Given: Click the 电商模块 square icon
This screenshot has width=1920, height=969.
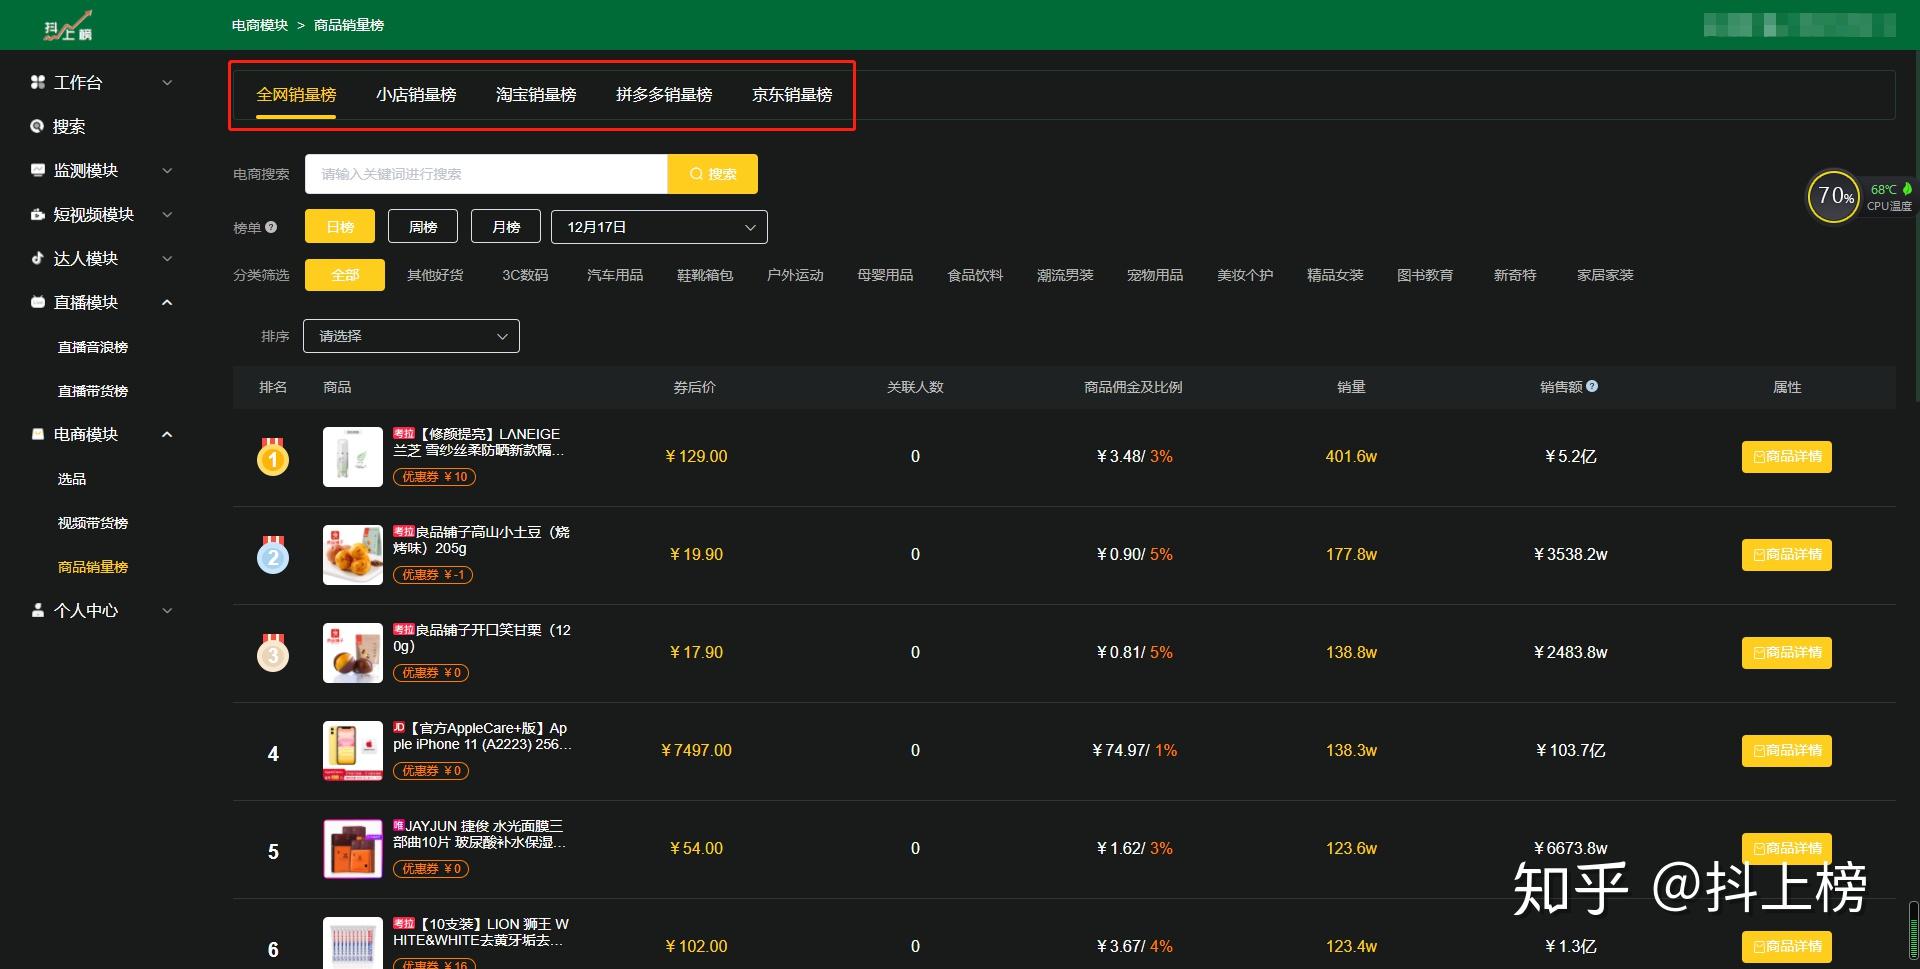Looking at the screenshot, I should (38, 434).
